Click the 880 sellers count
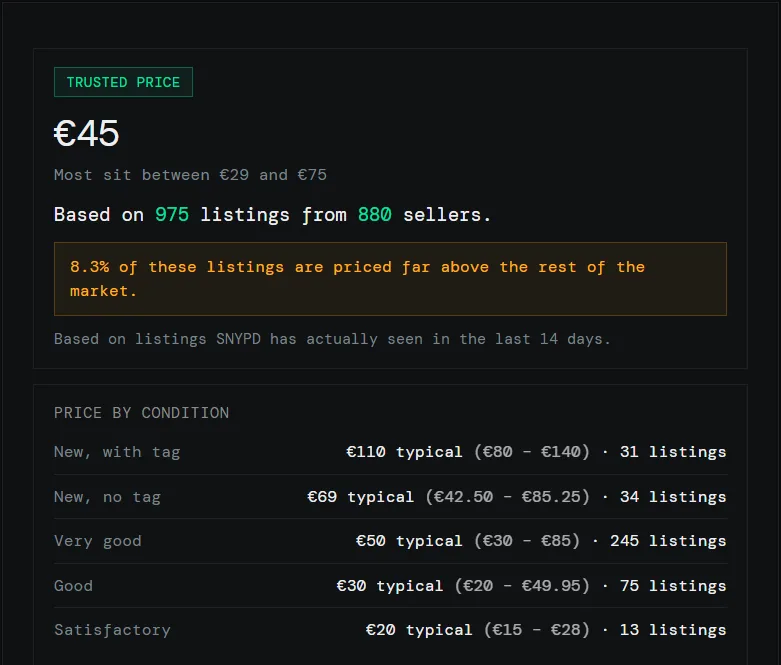This screenshot has height=665, width=781. [375, 215]
